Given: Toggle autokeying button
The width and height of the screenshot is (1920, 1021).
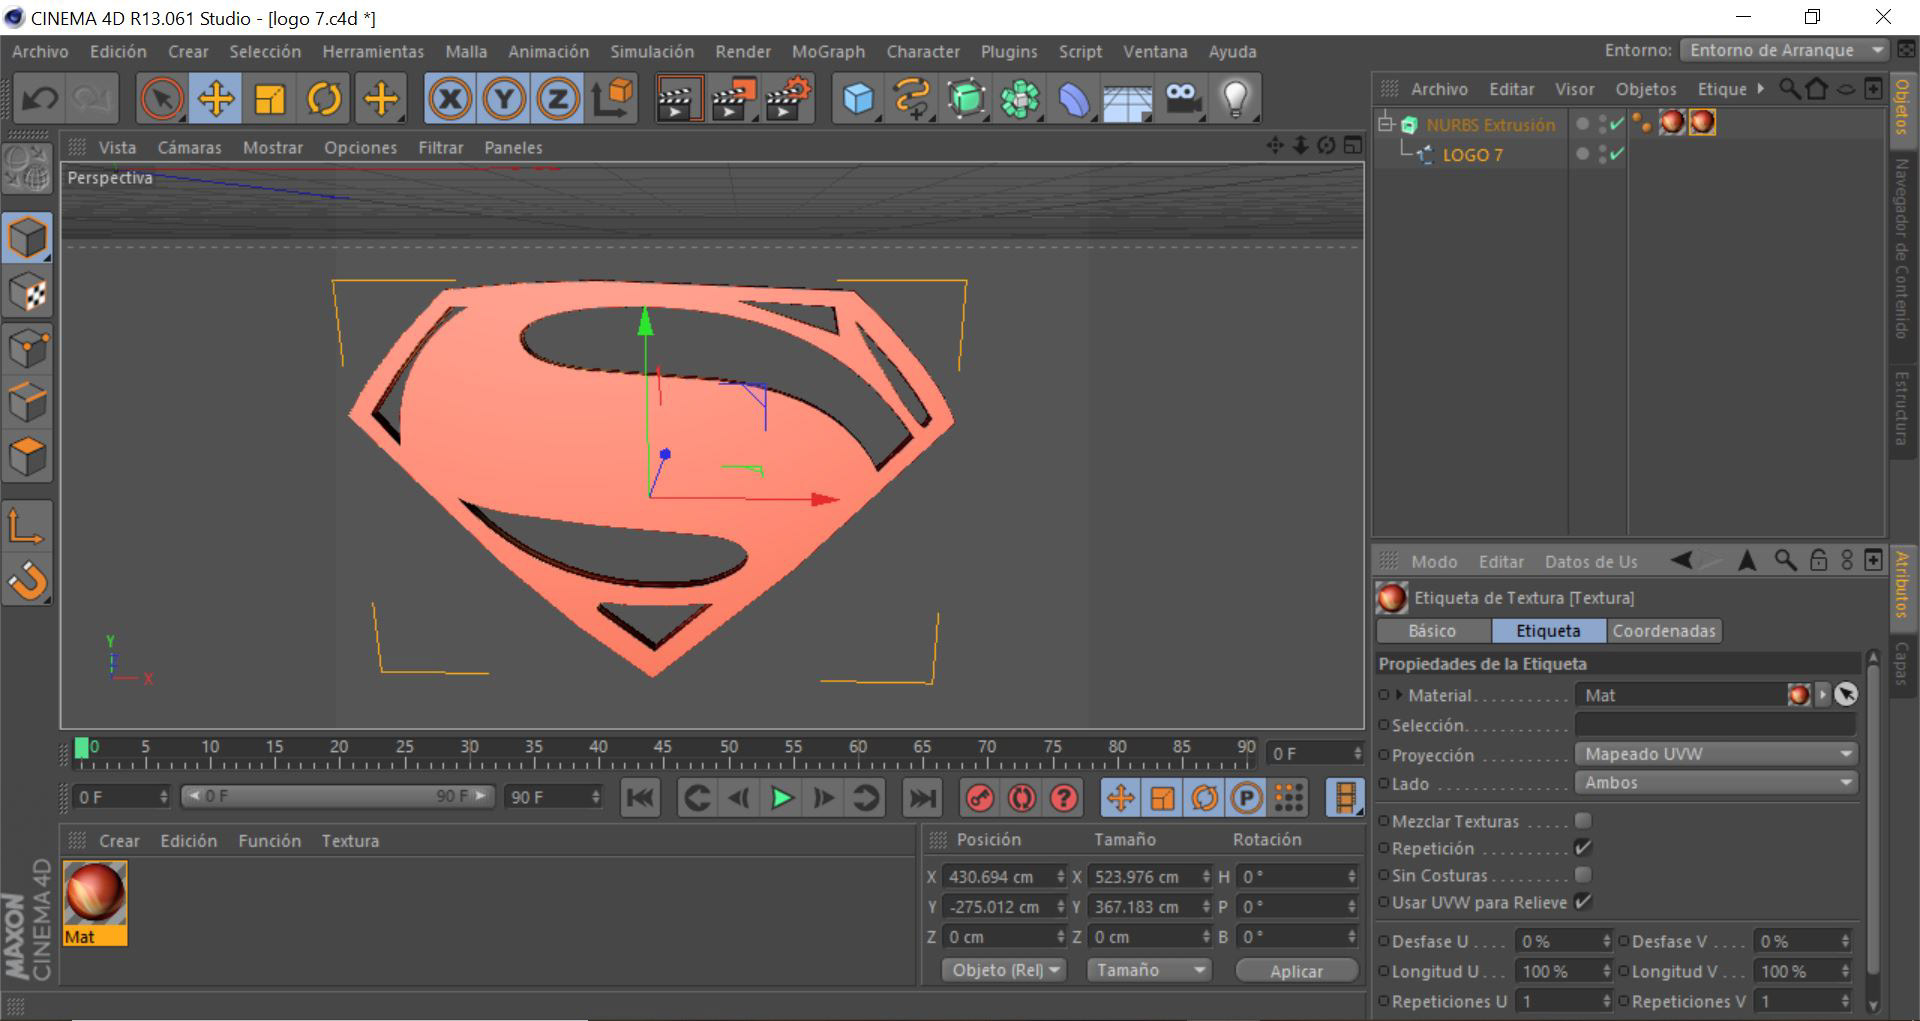Looking at the screenshot, I should coord(1022,797).
